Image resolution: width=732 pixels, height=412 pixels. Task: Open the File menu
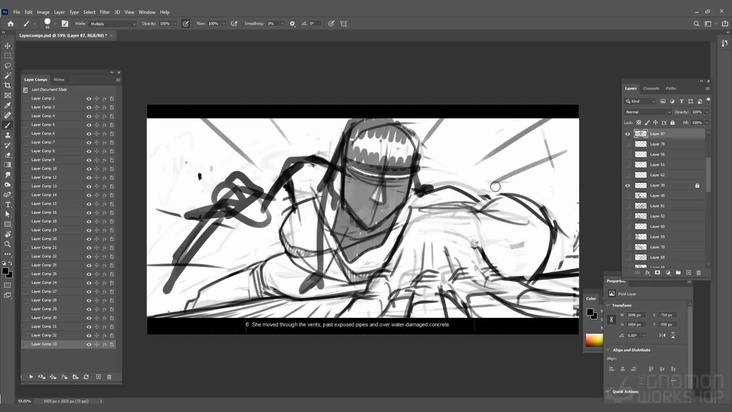(x=16, y=12)
